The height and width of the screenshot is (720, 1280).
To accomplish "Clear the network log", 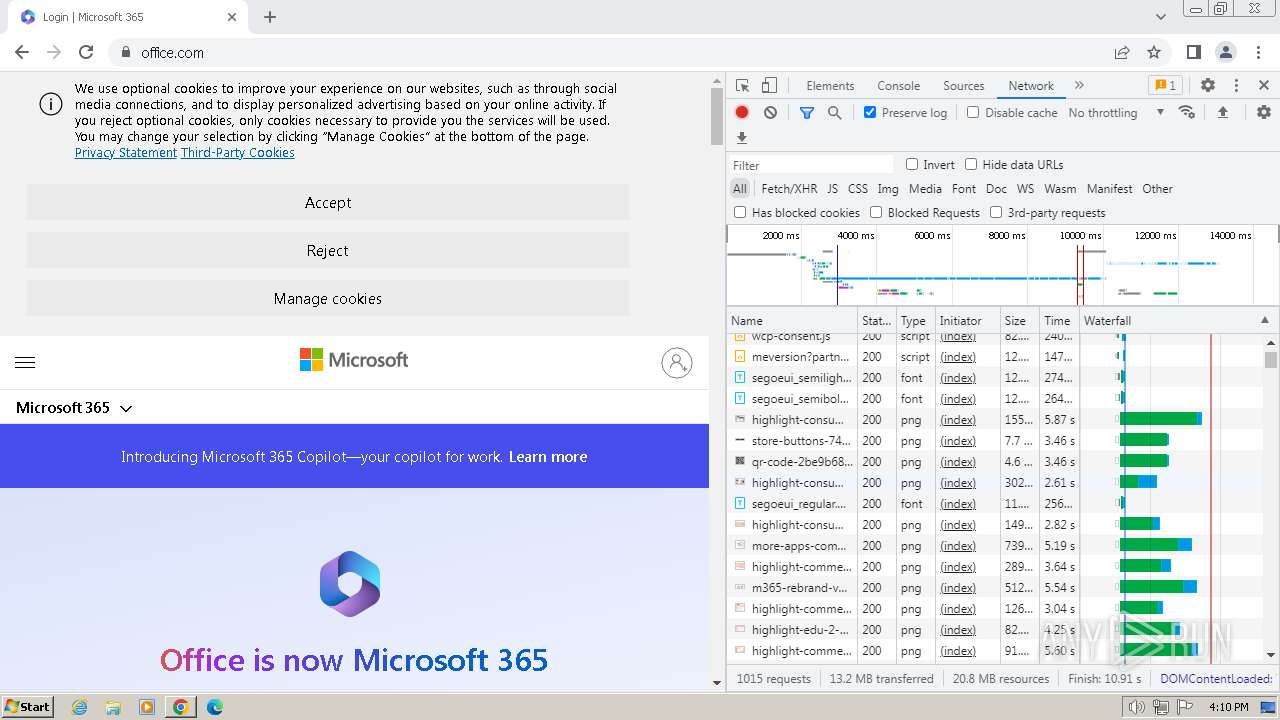I will [x=770, y=113].
